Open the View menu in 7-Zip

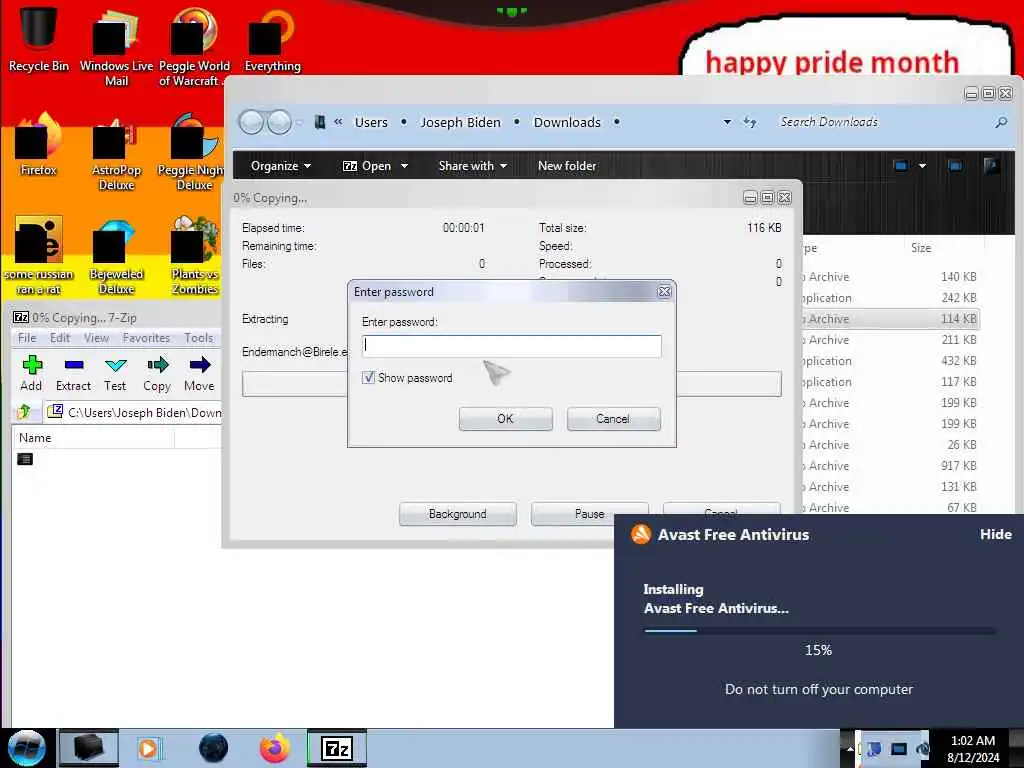tap(97, 338)
